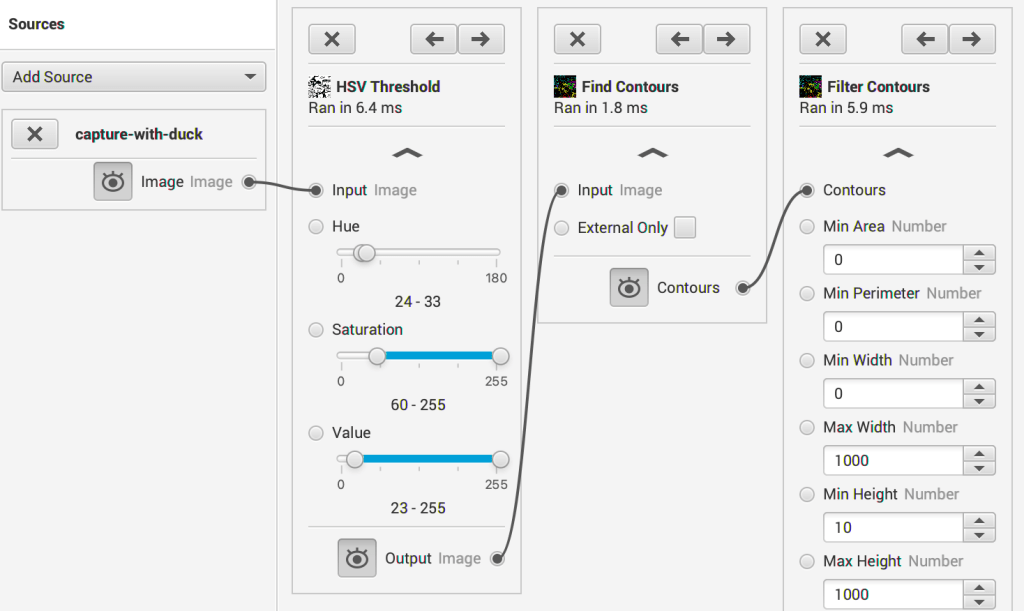Viewport: 1024px width, 611px height.
Task: Move Filter Contours step right
Action: point(972,39)
